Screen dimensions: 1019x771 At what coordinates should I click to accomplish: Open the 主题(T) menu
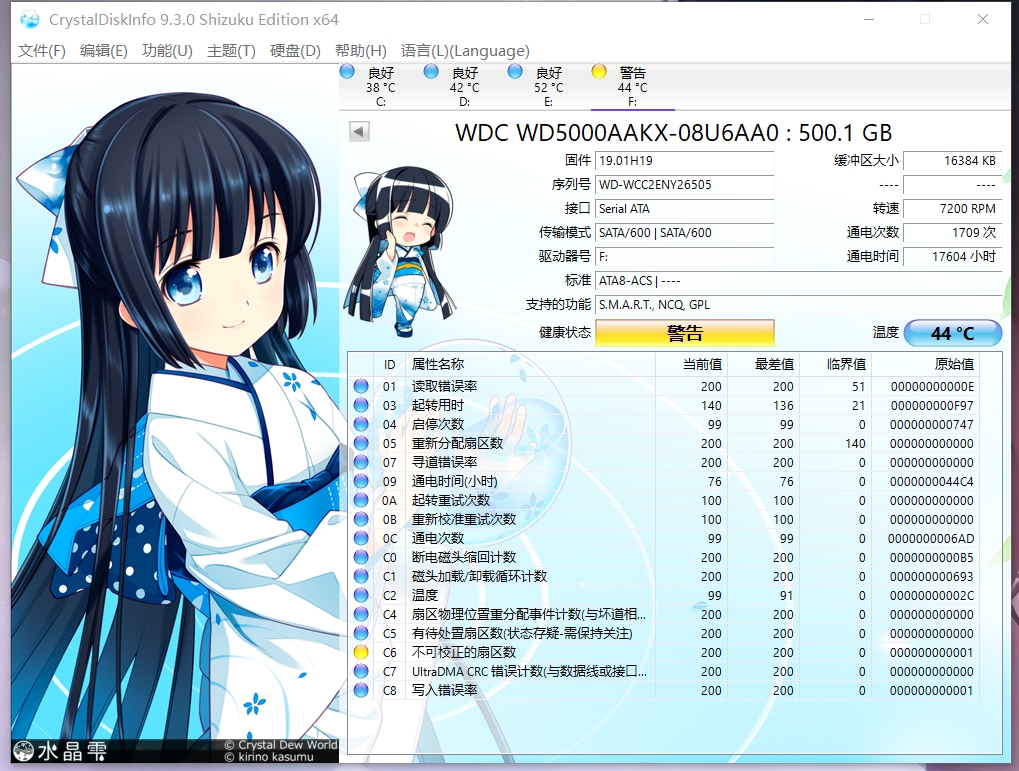231,51
